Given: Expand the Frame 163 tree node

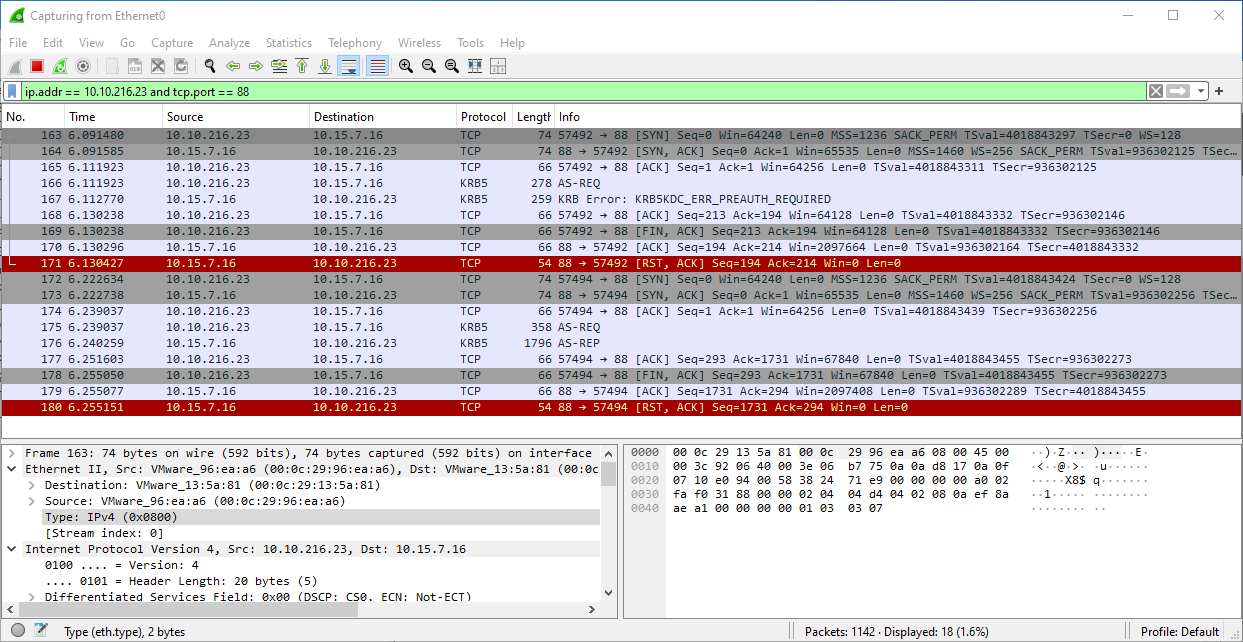Looking at the screenshot, I should tap(12, 453).
